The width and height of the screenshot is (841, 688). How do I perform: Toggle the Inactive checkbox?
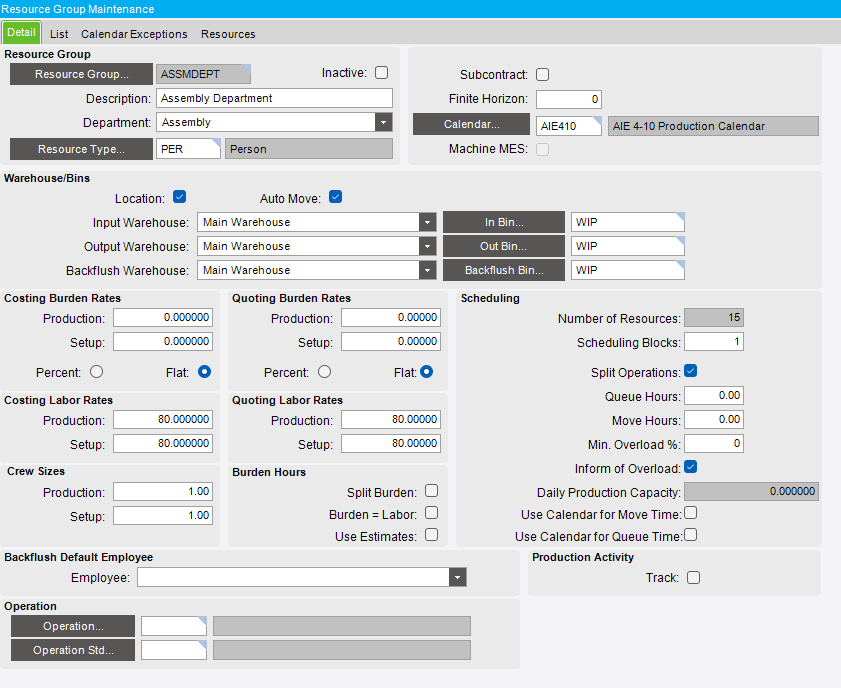(380, 73)
